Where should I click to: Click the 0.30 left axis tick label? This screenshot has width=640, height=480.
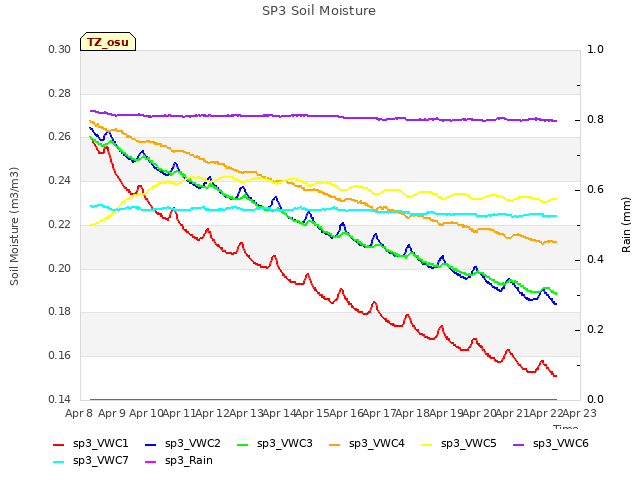point(60,49)
